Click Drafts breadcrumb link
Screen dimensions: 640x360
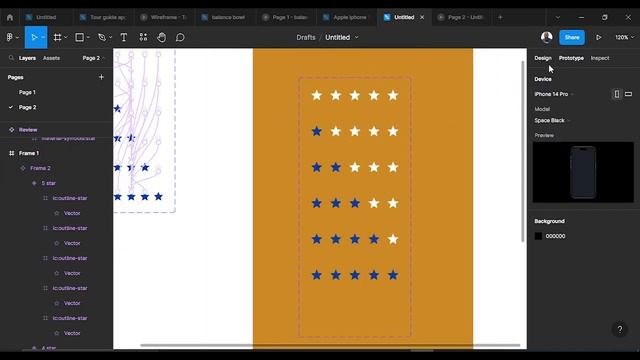click(x=306, y=37)
